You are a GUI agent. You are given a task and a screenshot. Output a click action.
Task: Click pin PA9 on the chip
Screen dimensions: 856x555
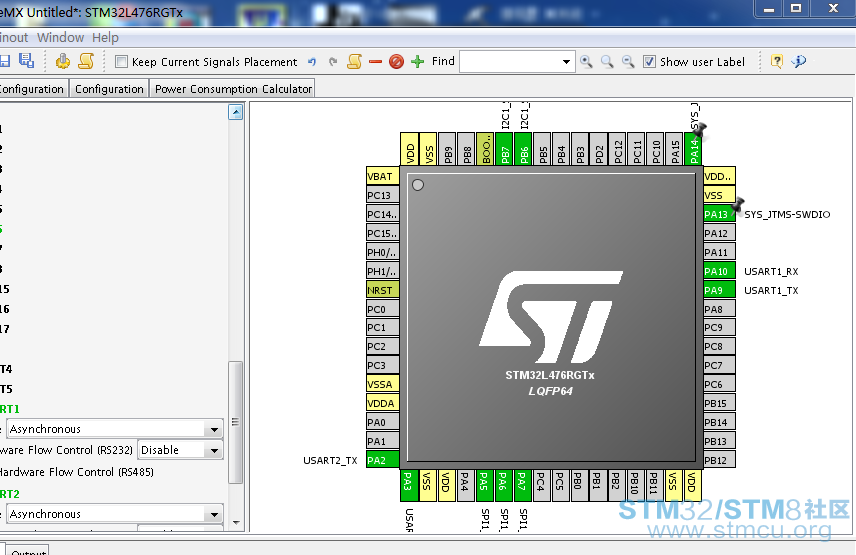click(x=719, y=290)
